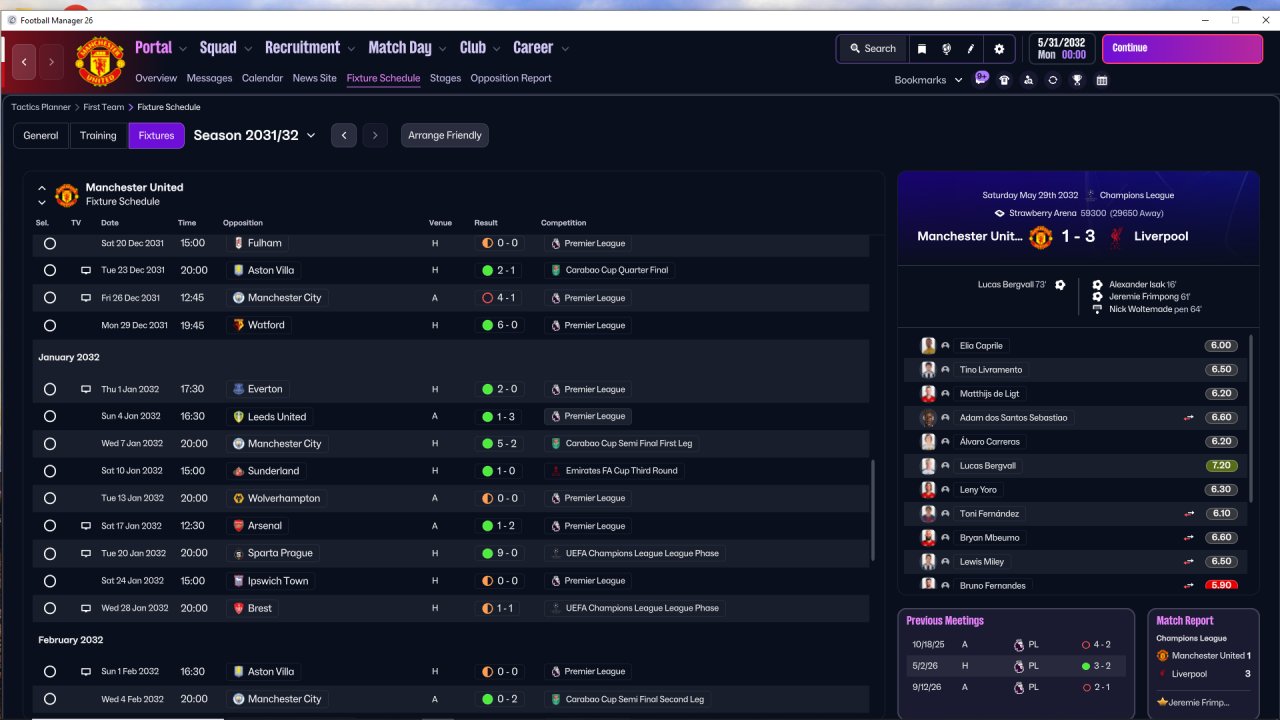The width and height of the screenshot is (1280, 720).
Task: Click the Manchester United crest in fixture list header
Action: point(67,194)
